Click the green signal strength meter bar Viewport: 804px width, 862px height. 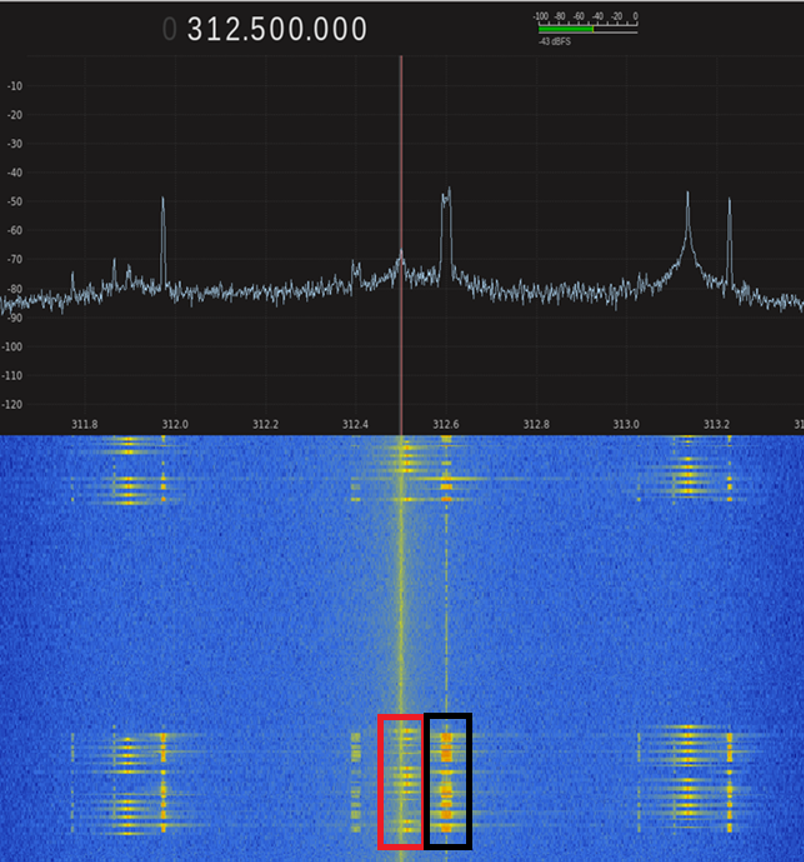(565, 29)
